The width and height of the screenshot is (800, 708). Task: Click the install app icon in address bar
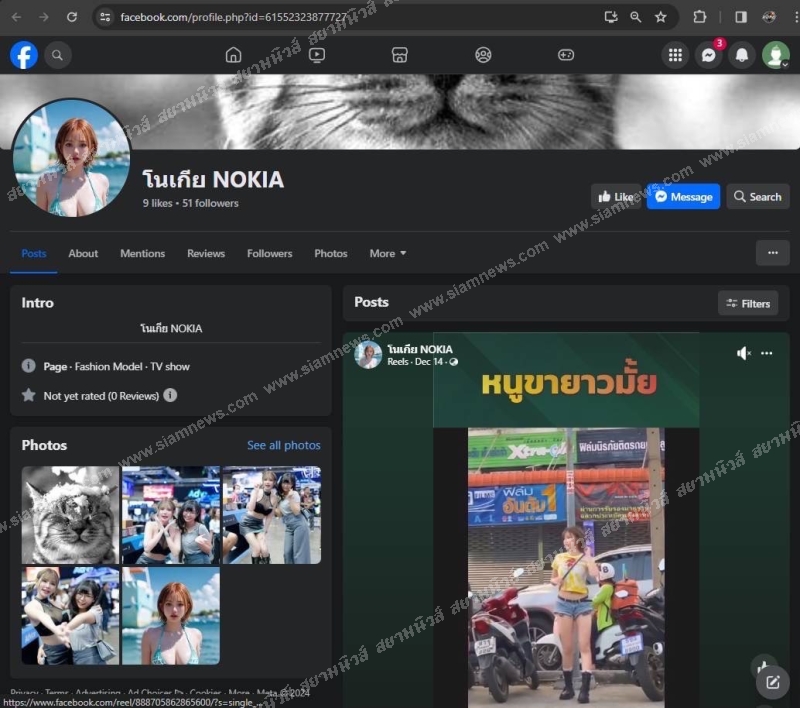[611, 17]
